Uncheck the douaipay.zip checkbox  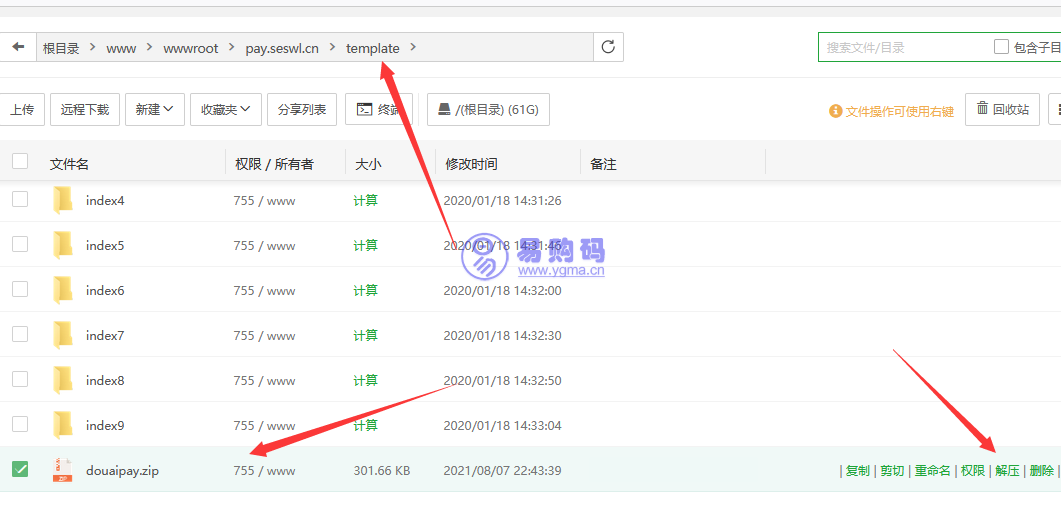tap(20, 469)
